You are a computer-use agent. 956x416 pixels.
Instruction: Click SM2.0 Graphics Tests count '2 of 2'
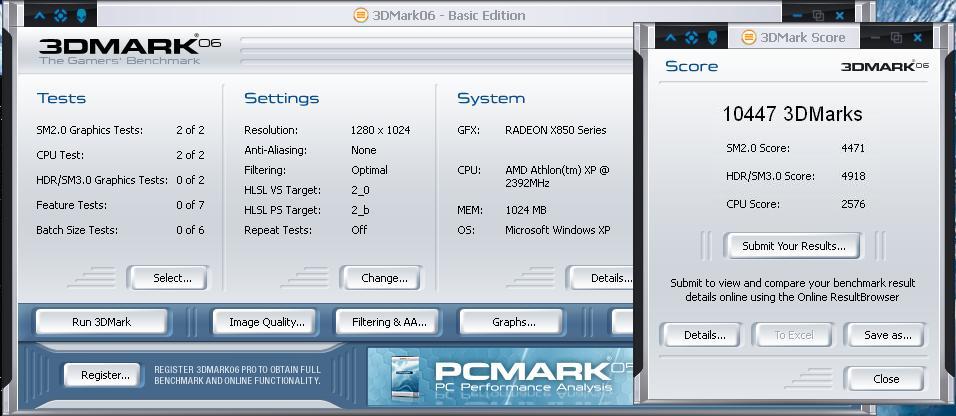190,130
